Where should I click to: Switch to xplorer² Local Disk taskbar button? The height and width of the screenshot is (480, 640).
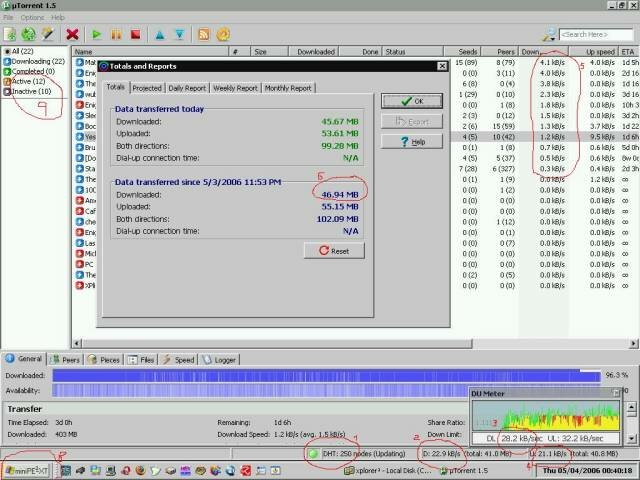tap(388, 471)
